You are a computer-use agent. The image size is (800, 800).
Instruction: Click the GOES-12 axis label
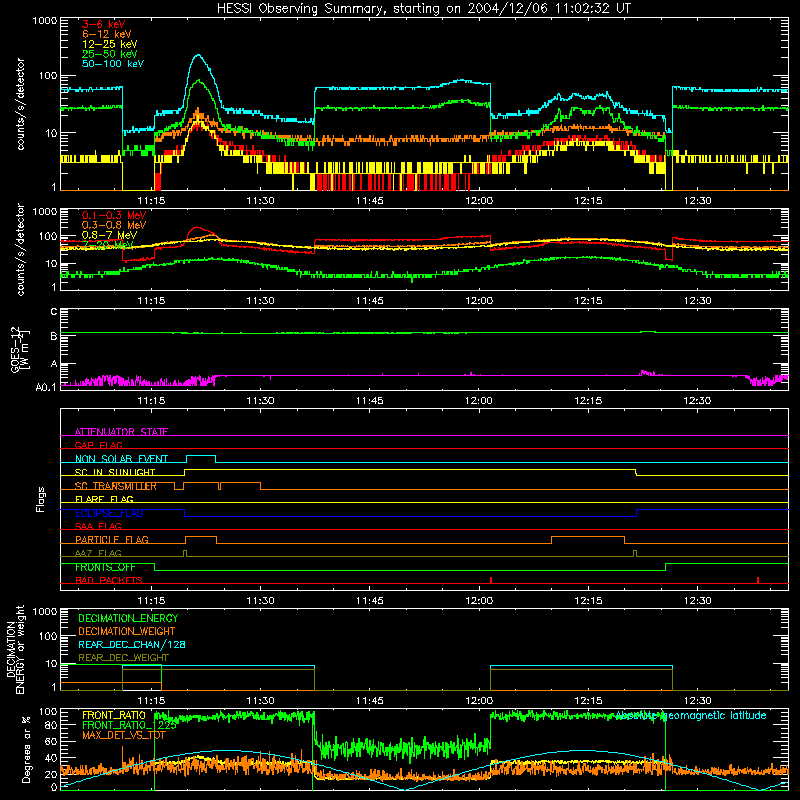coord(20,349)
